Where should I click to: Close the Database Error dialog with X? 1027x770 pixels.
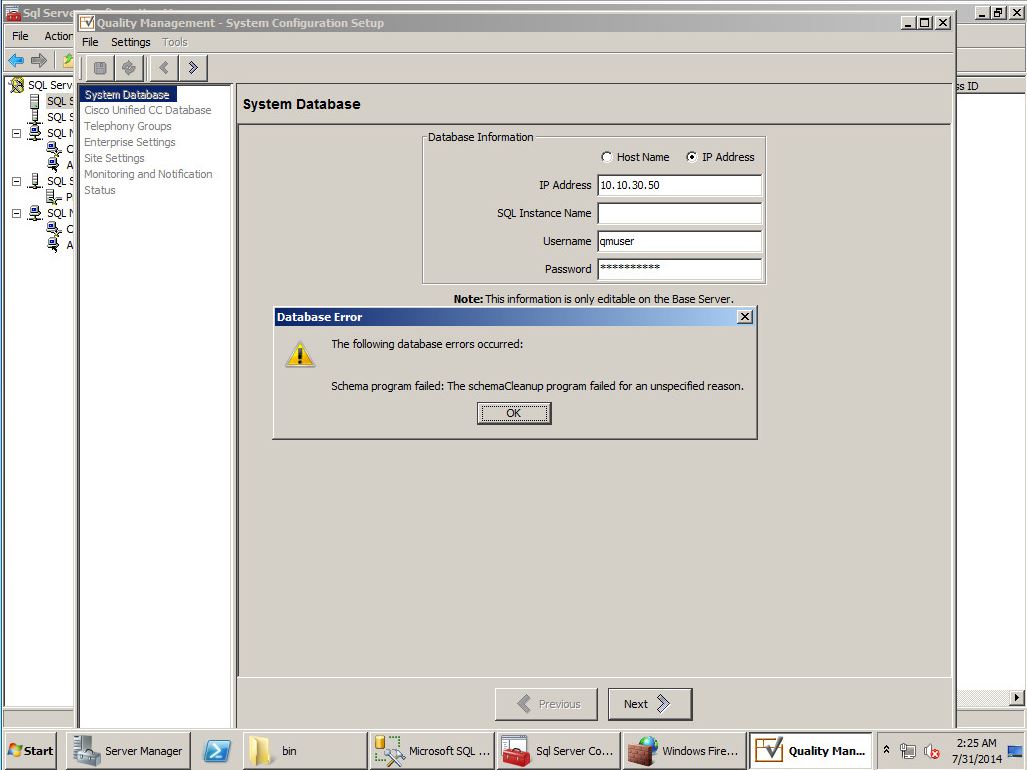click(x=745, y=317)
